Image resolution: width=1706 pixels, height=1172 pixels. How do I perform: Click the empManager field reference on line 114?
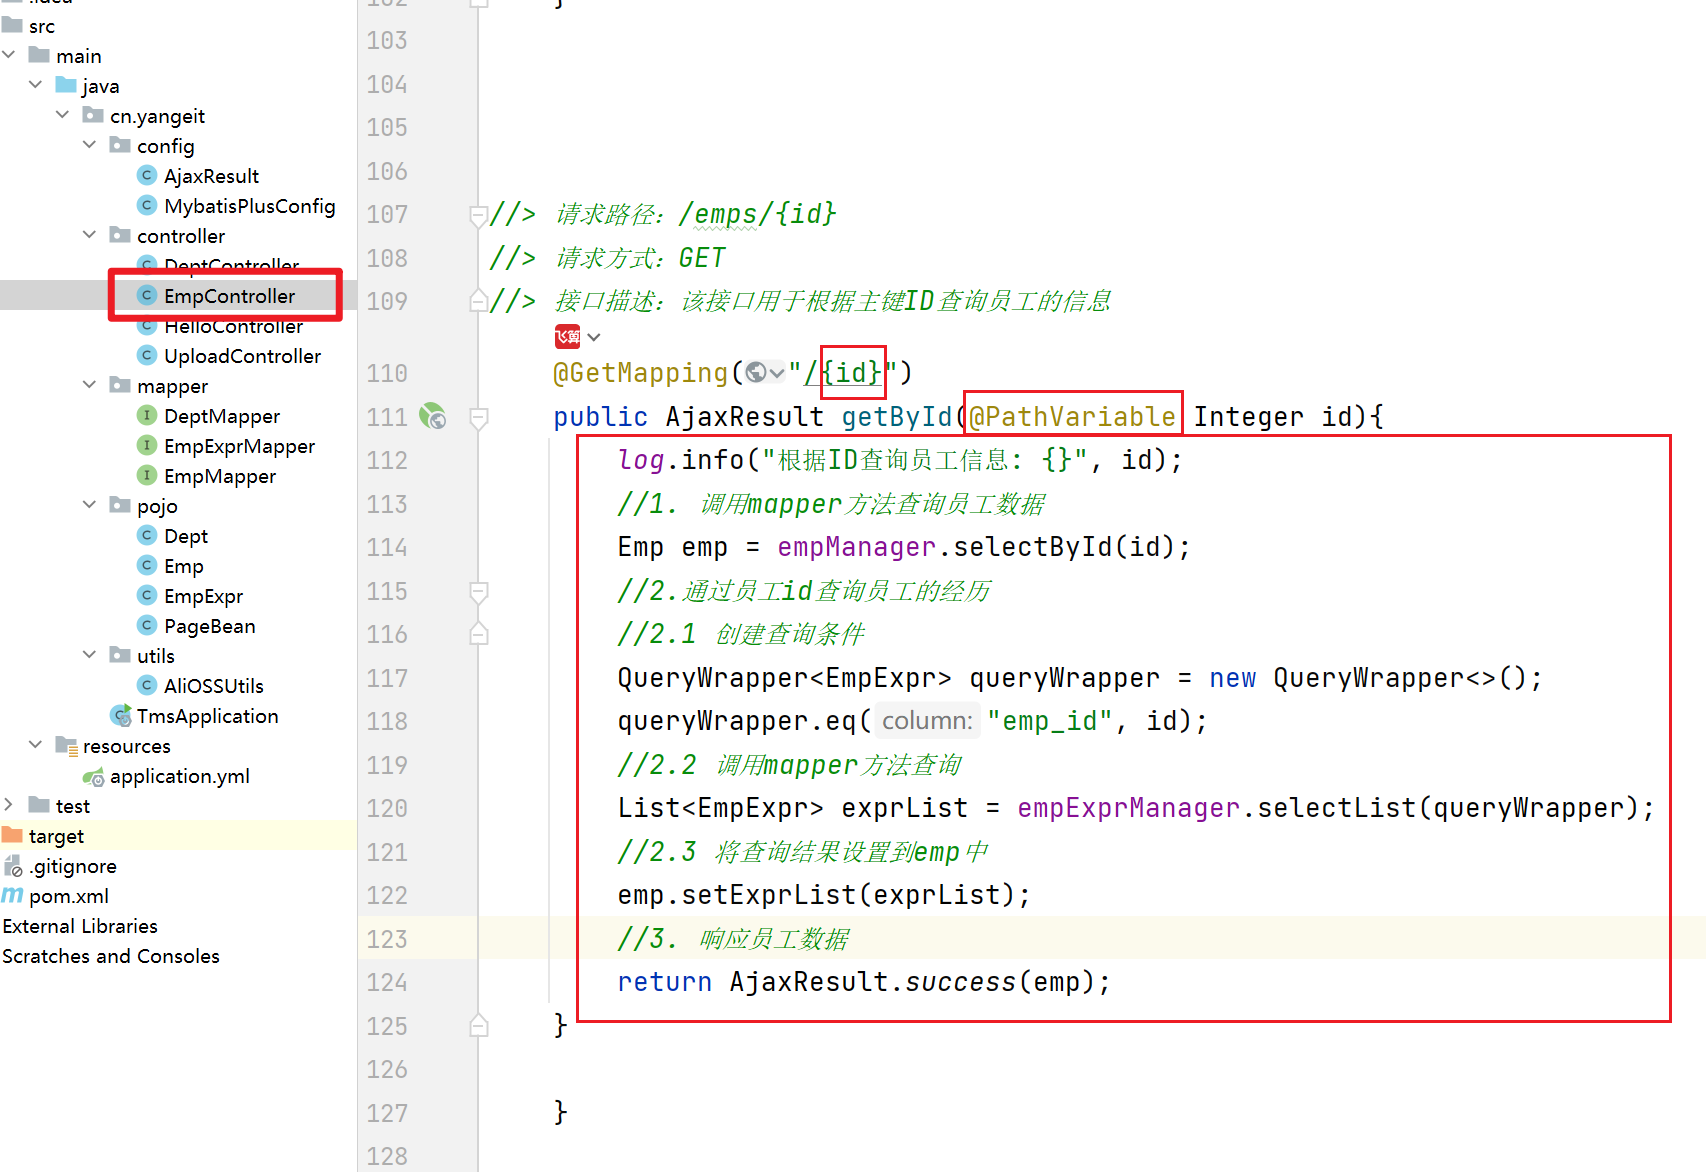coord(856,547)
